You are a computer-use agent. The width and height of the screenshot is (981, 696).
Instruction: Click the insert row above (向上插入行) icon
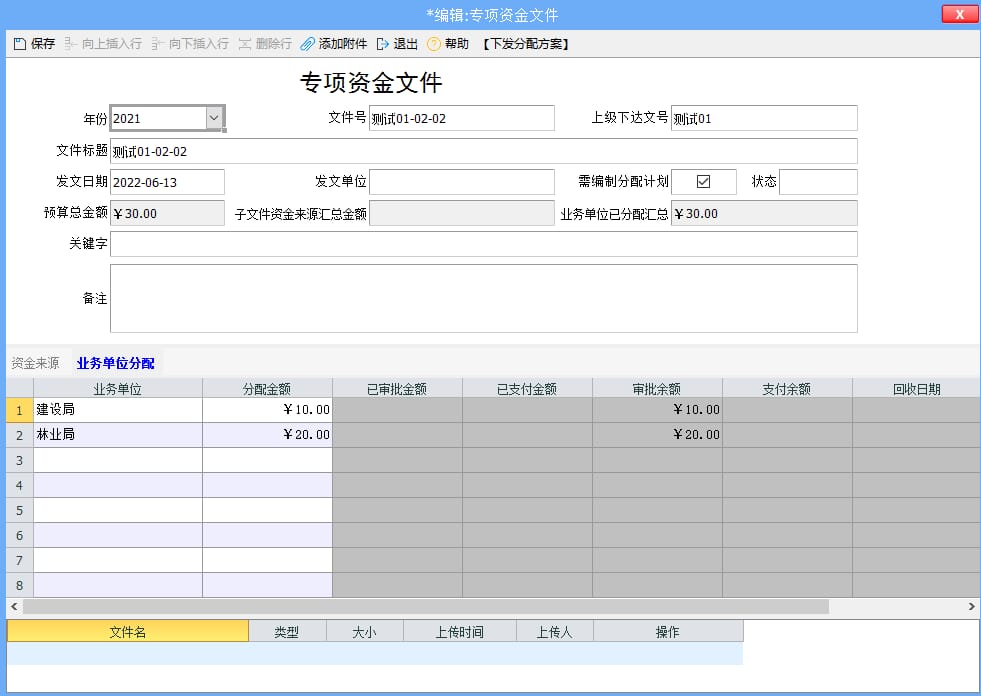[x=71, y=44]
